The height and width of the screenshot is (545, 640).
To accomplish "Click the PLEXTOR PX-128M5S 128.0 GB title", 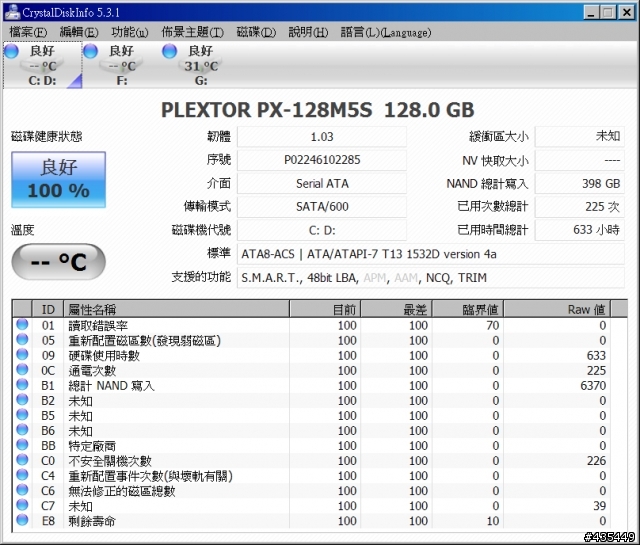I will coord(318,110).
